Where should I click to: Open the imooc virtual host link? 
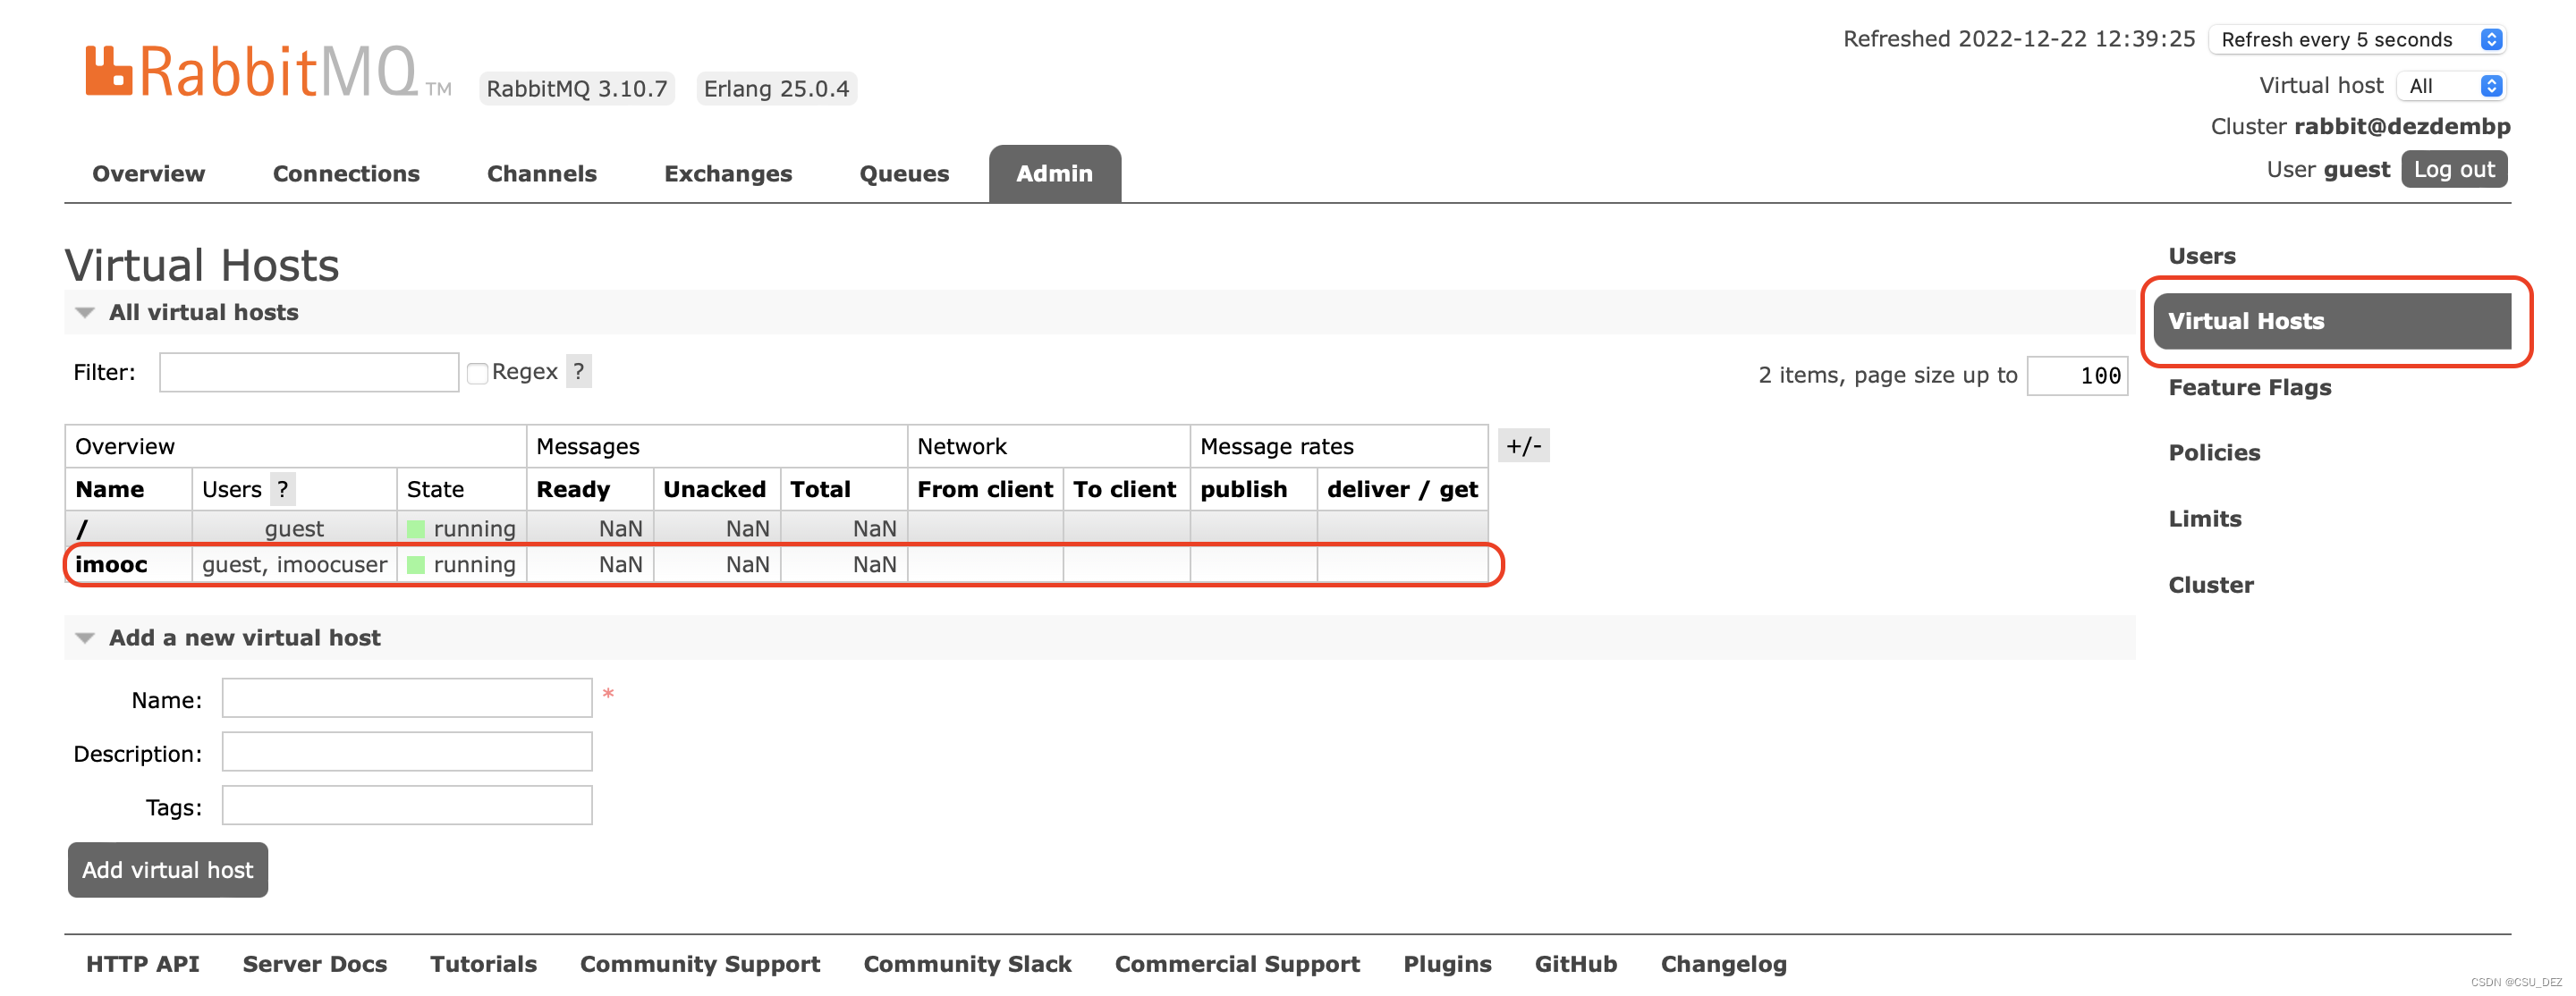pyautogui.click(x=111, y=565)
